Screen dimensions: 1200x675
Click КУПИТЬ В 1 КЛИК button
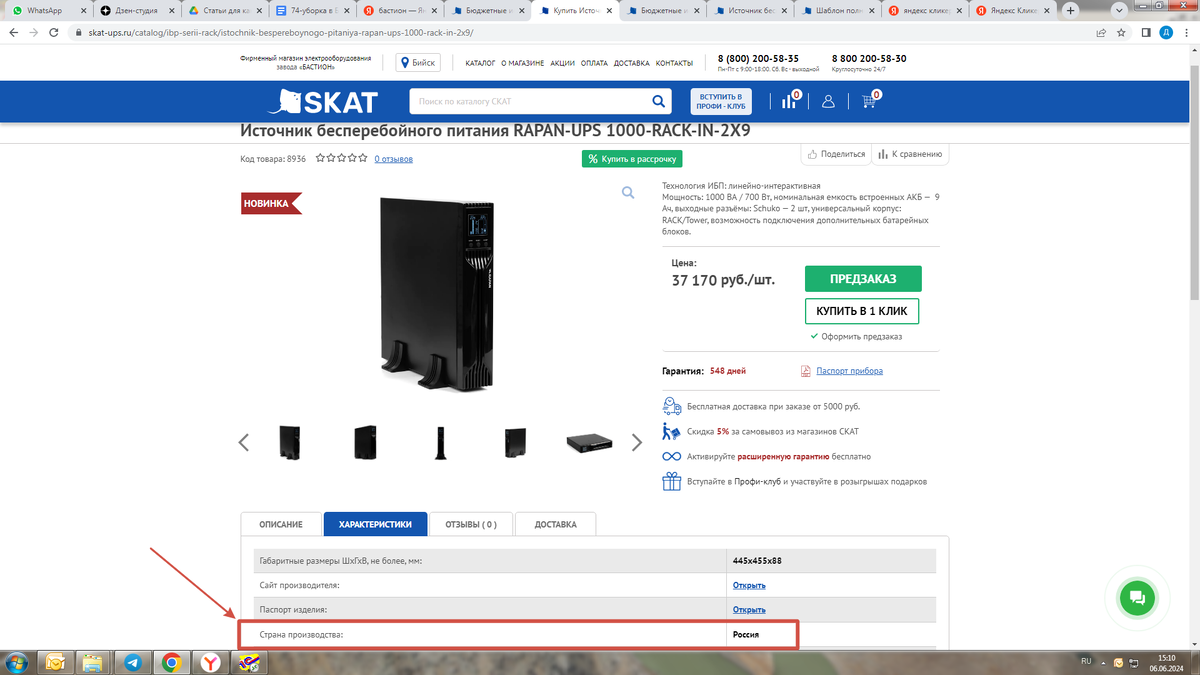pyautogui.click(x=862, y=311)
